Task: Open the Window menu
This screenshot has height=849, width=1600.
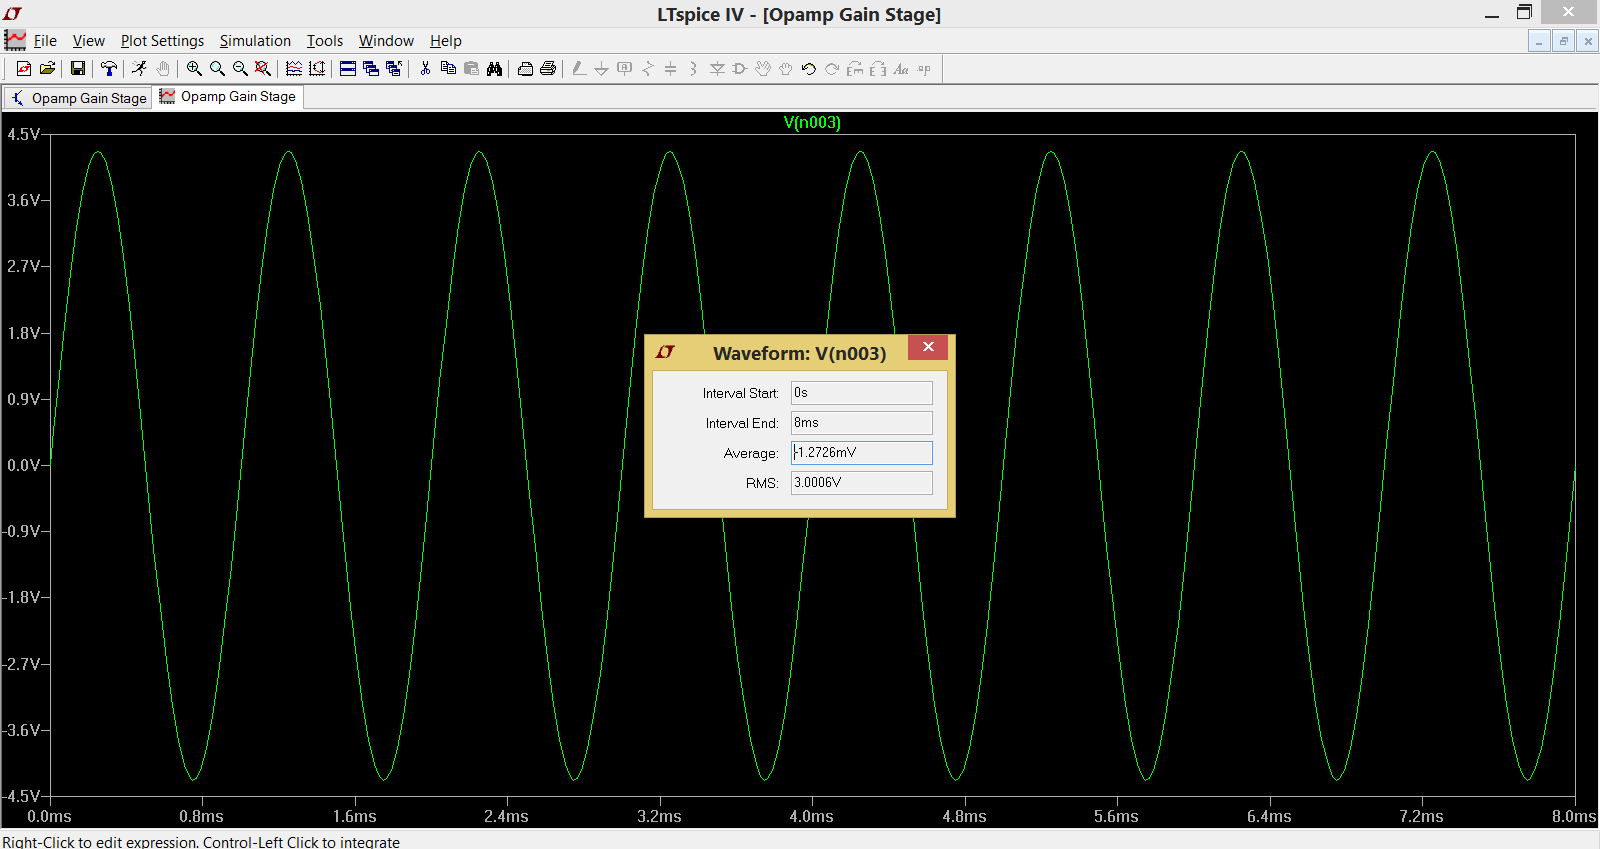Action: pos(386,41)
